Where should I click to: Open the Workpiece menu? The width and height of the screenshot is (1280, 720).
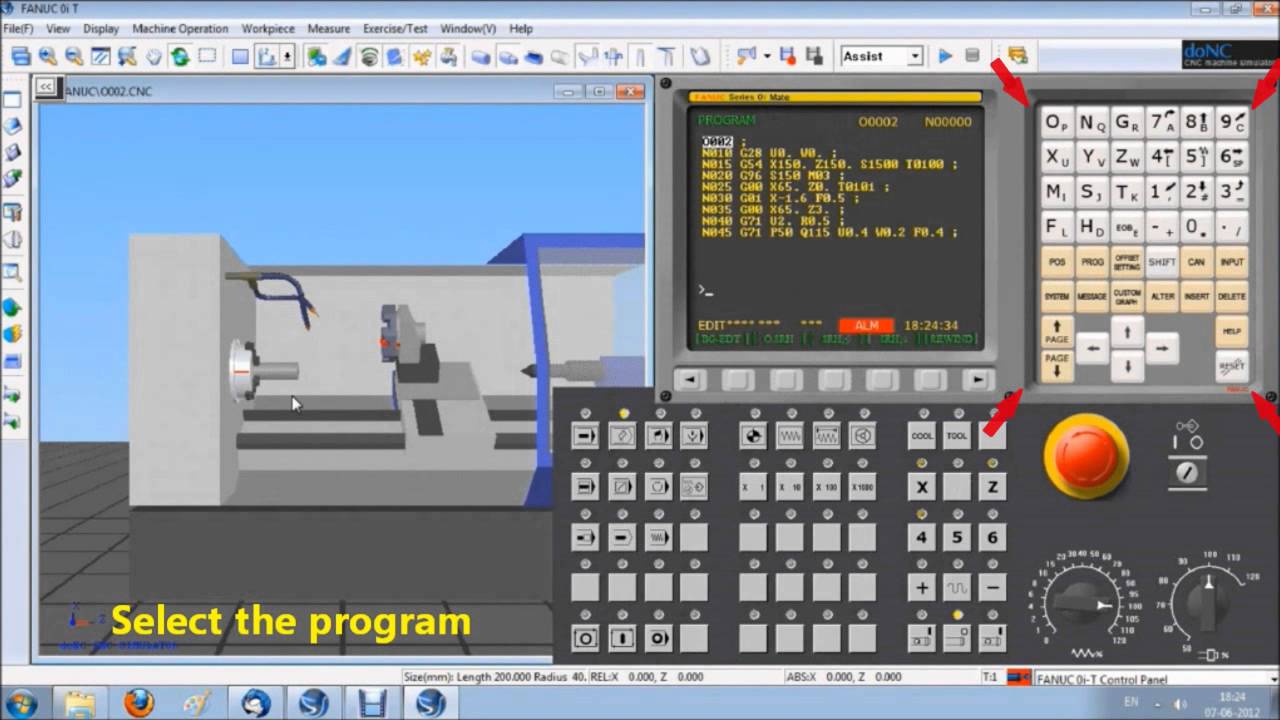point(268,29)
